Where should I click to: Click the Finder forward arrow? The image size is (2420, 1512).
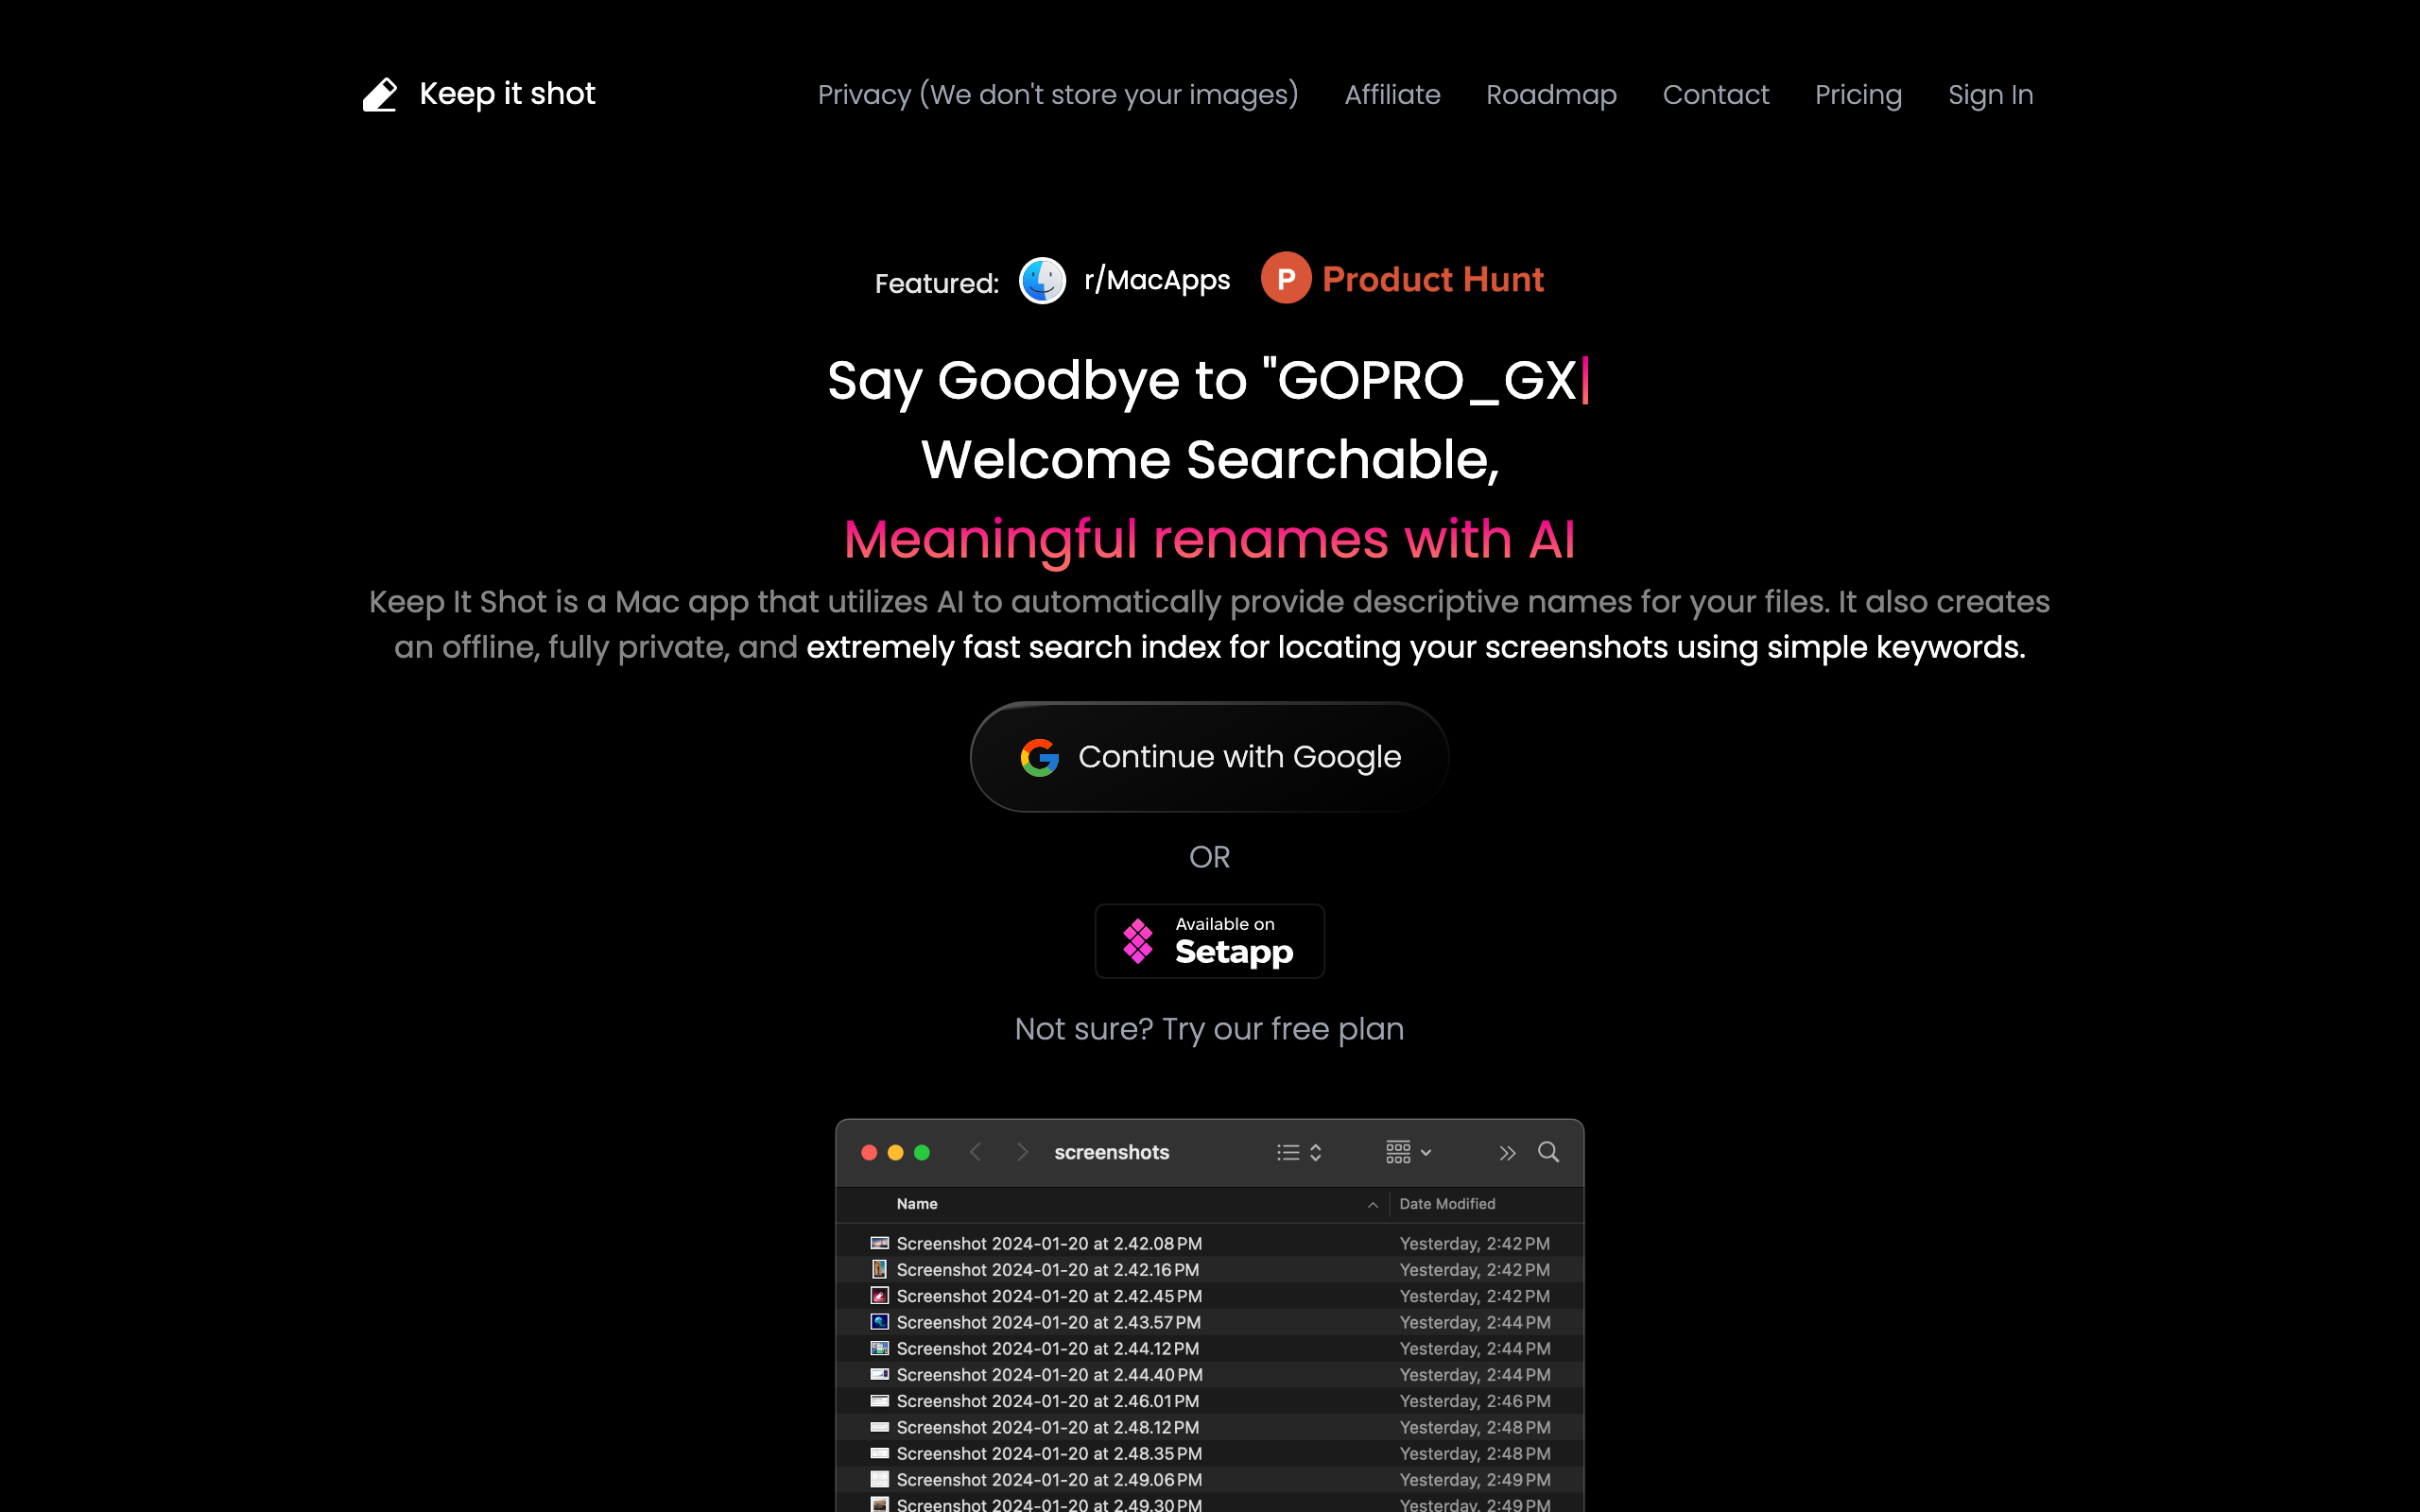1021,1152
